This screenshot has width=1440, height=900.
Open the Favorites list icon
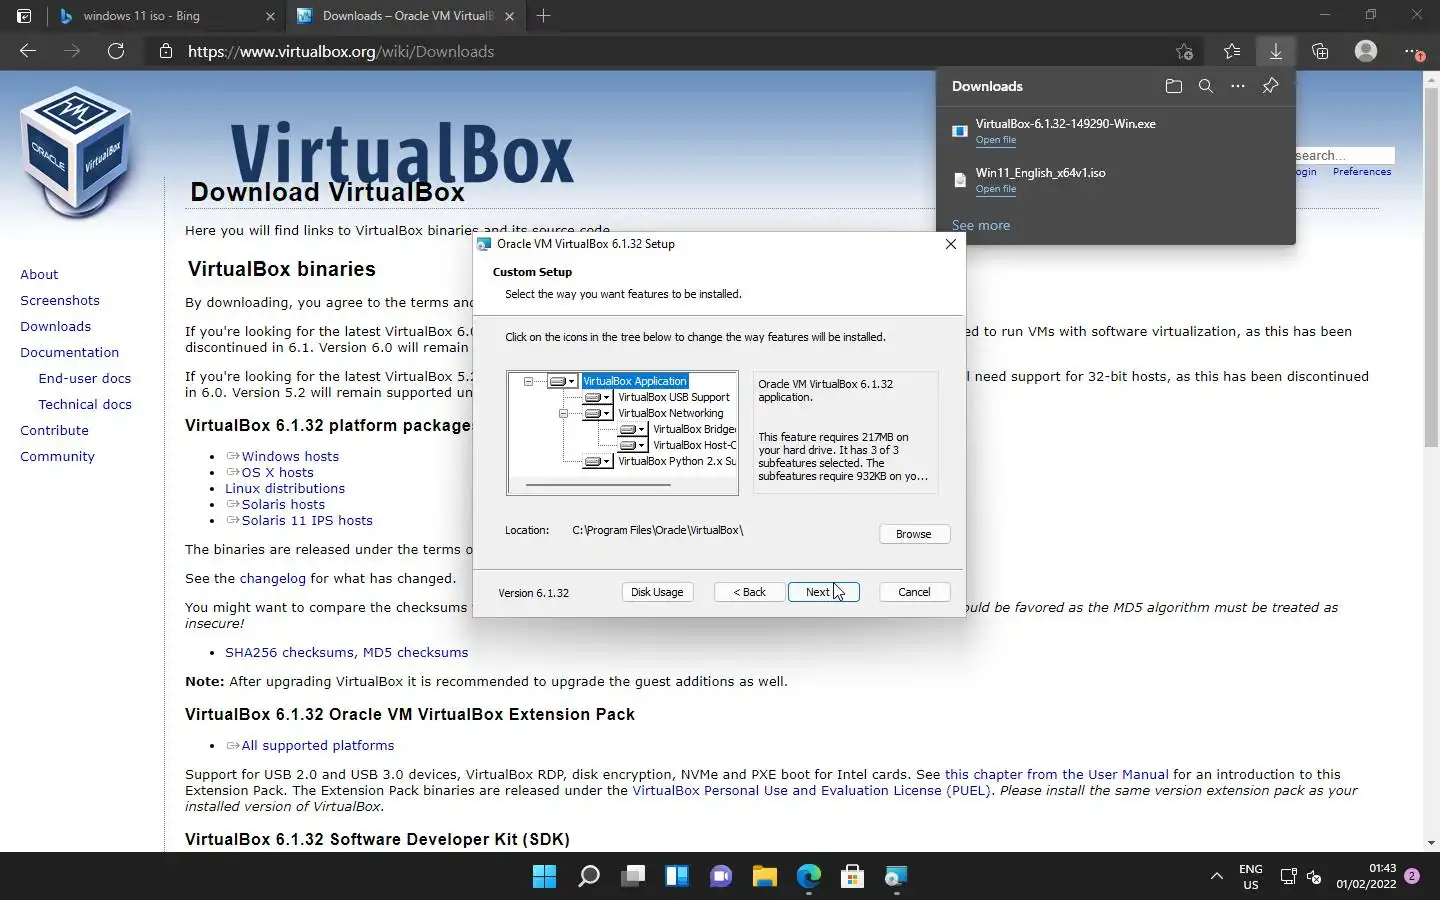tap(1232, 51)
